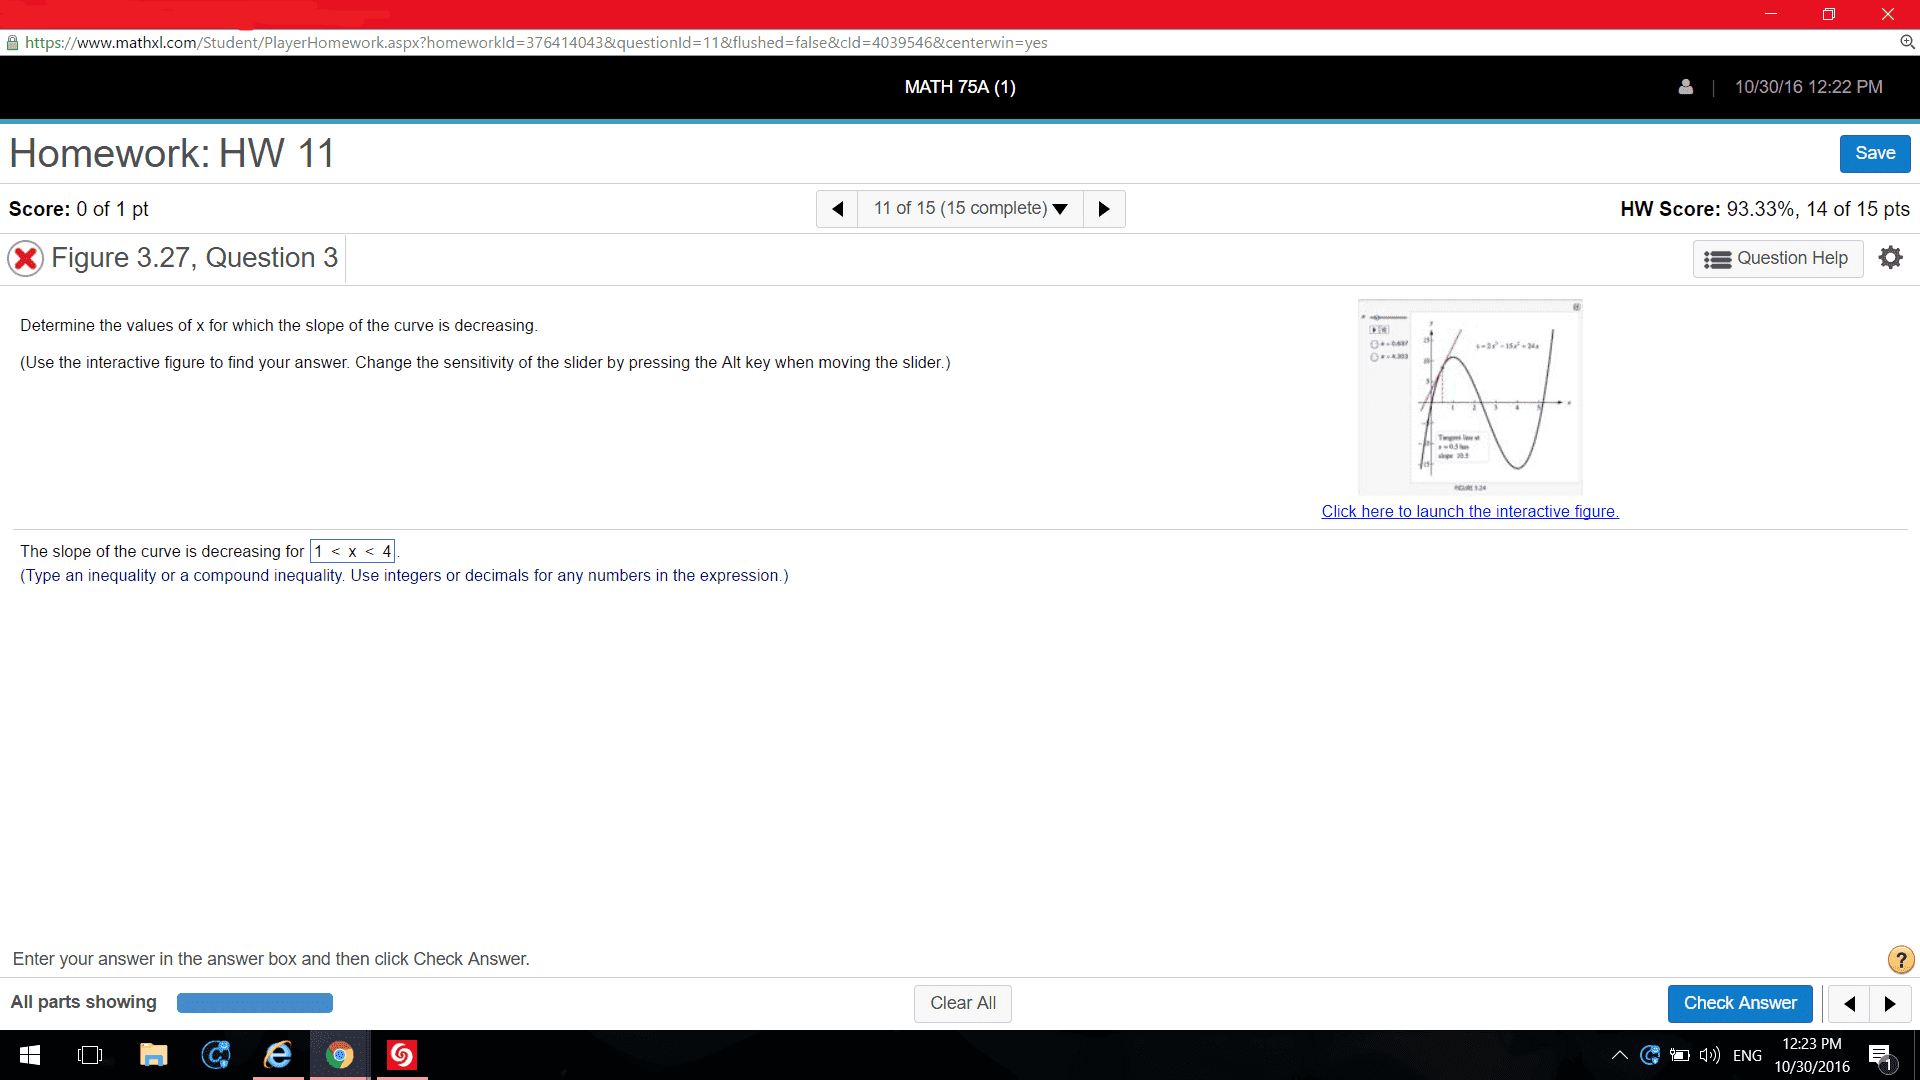Expand hidden system tray icons
Screen dimensions: 1920x1080
pos(1619,1055)
